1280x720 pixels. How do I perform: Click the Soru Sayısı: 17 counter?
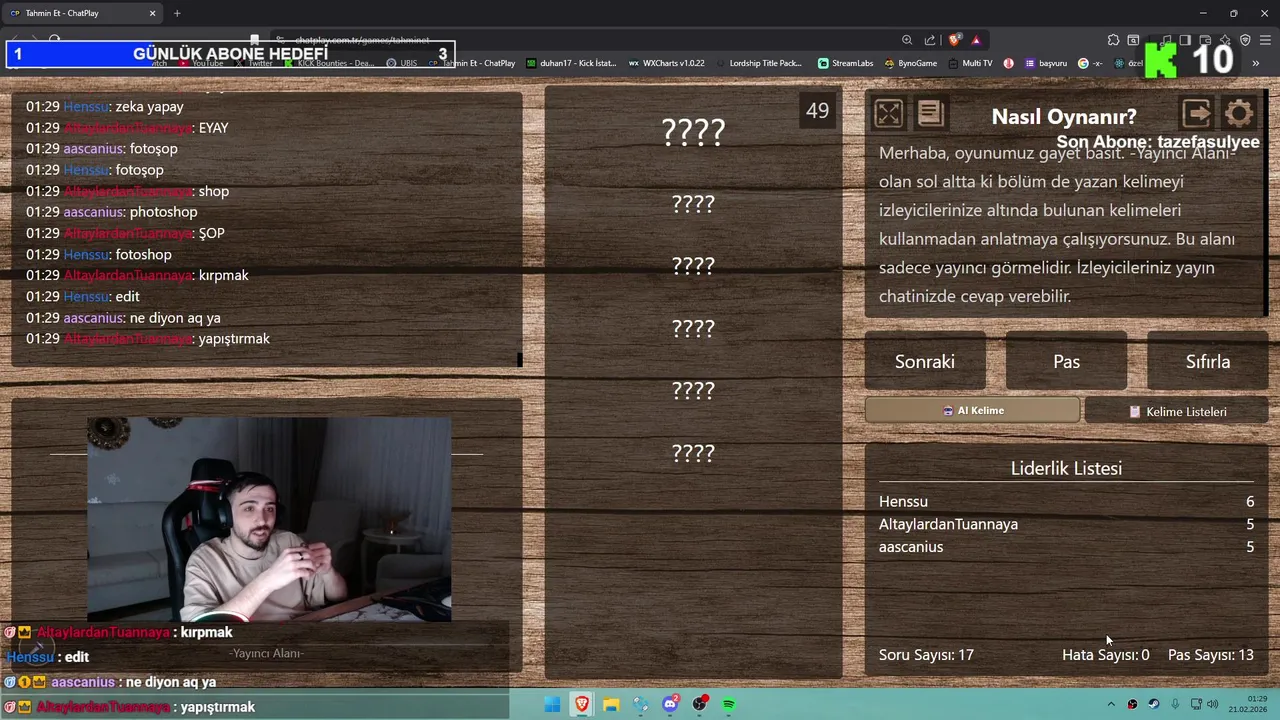926,655
